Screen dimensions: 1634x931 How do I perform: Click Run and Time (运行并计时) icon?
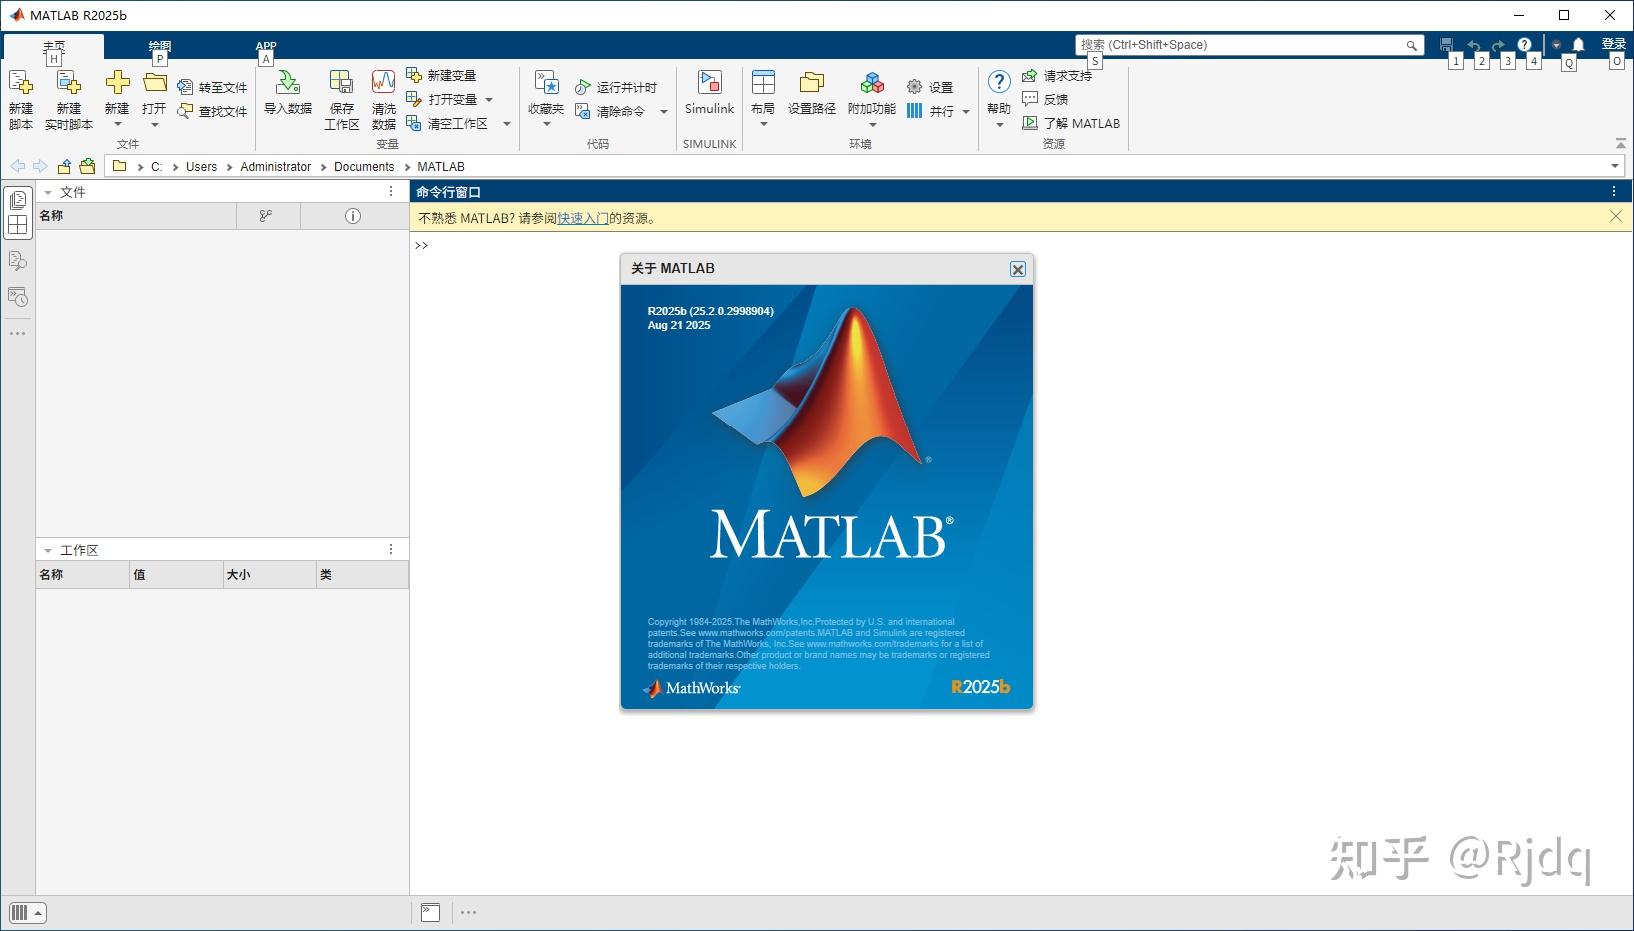583,87
